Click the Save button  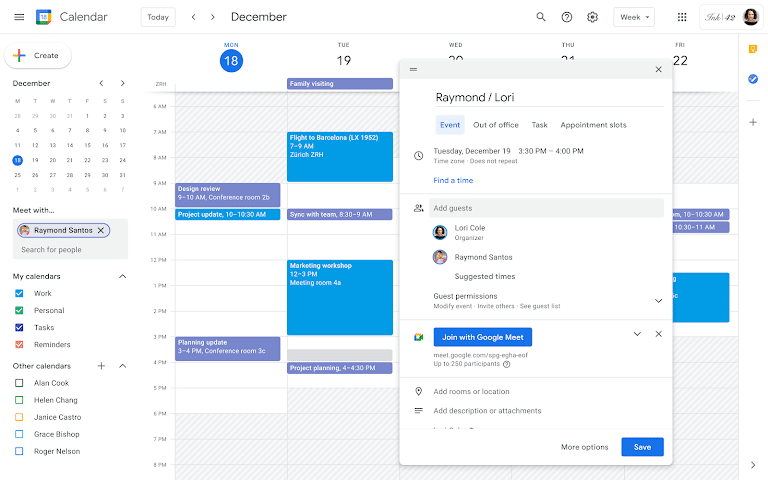pyautogui.click(x=642, y=447)
